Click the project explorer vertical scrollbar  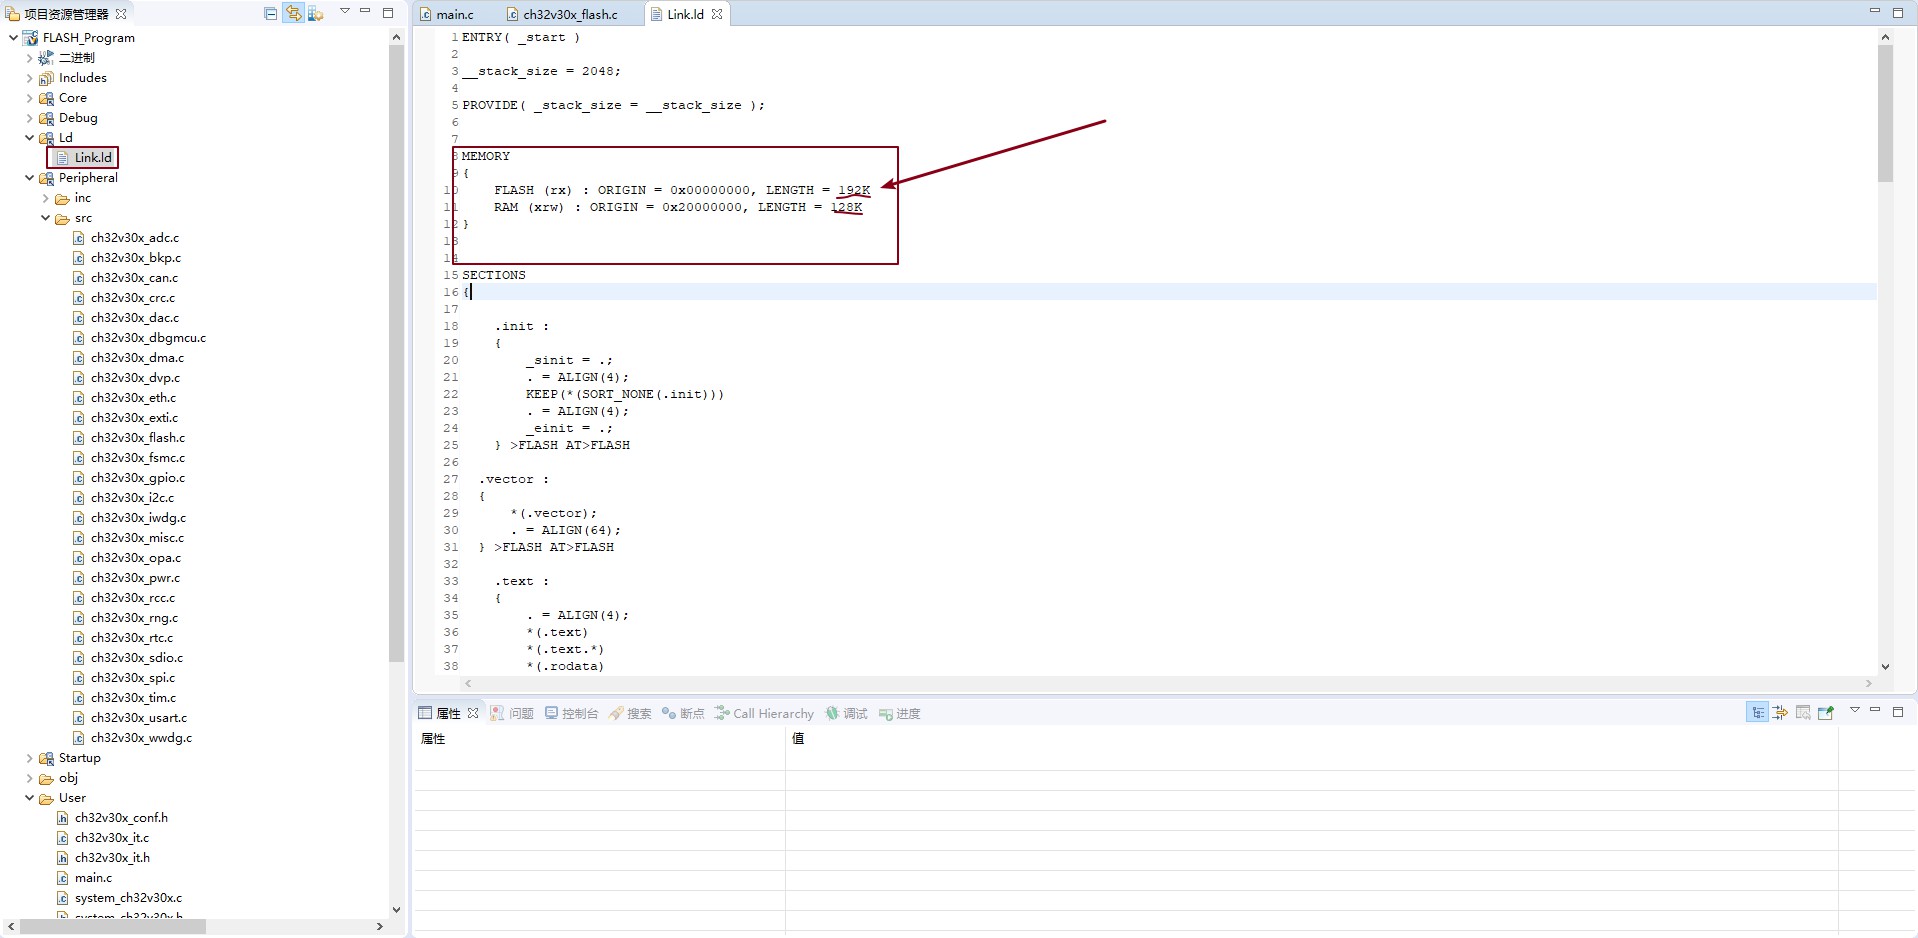pos(396,353)
